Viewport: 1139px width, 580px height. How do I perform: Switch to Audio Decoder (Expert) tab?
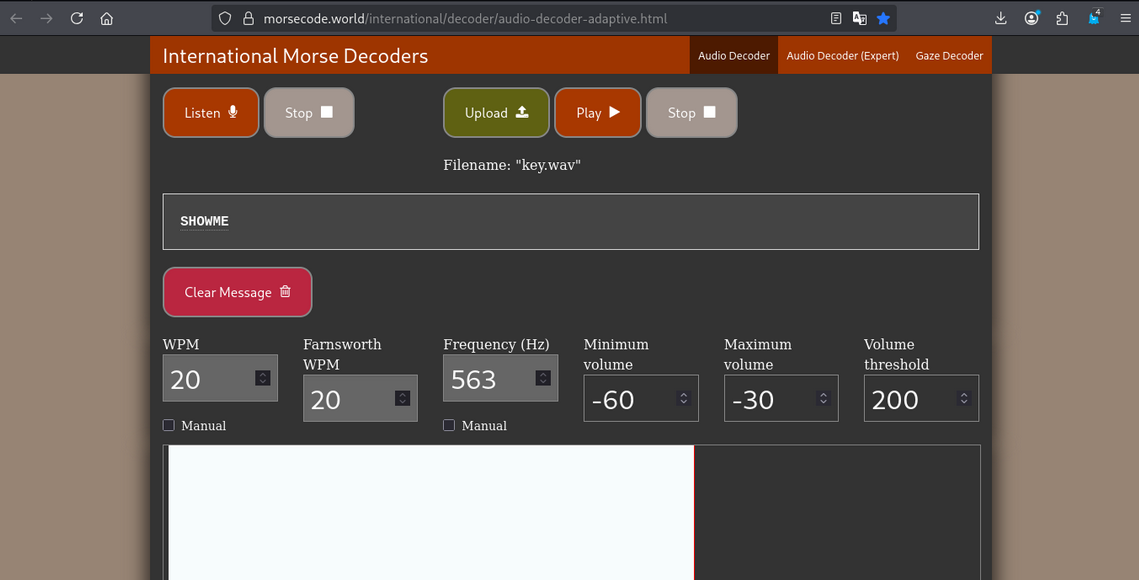[842, 56]
